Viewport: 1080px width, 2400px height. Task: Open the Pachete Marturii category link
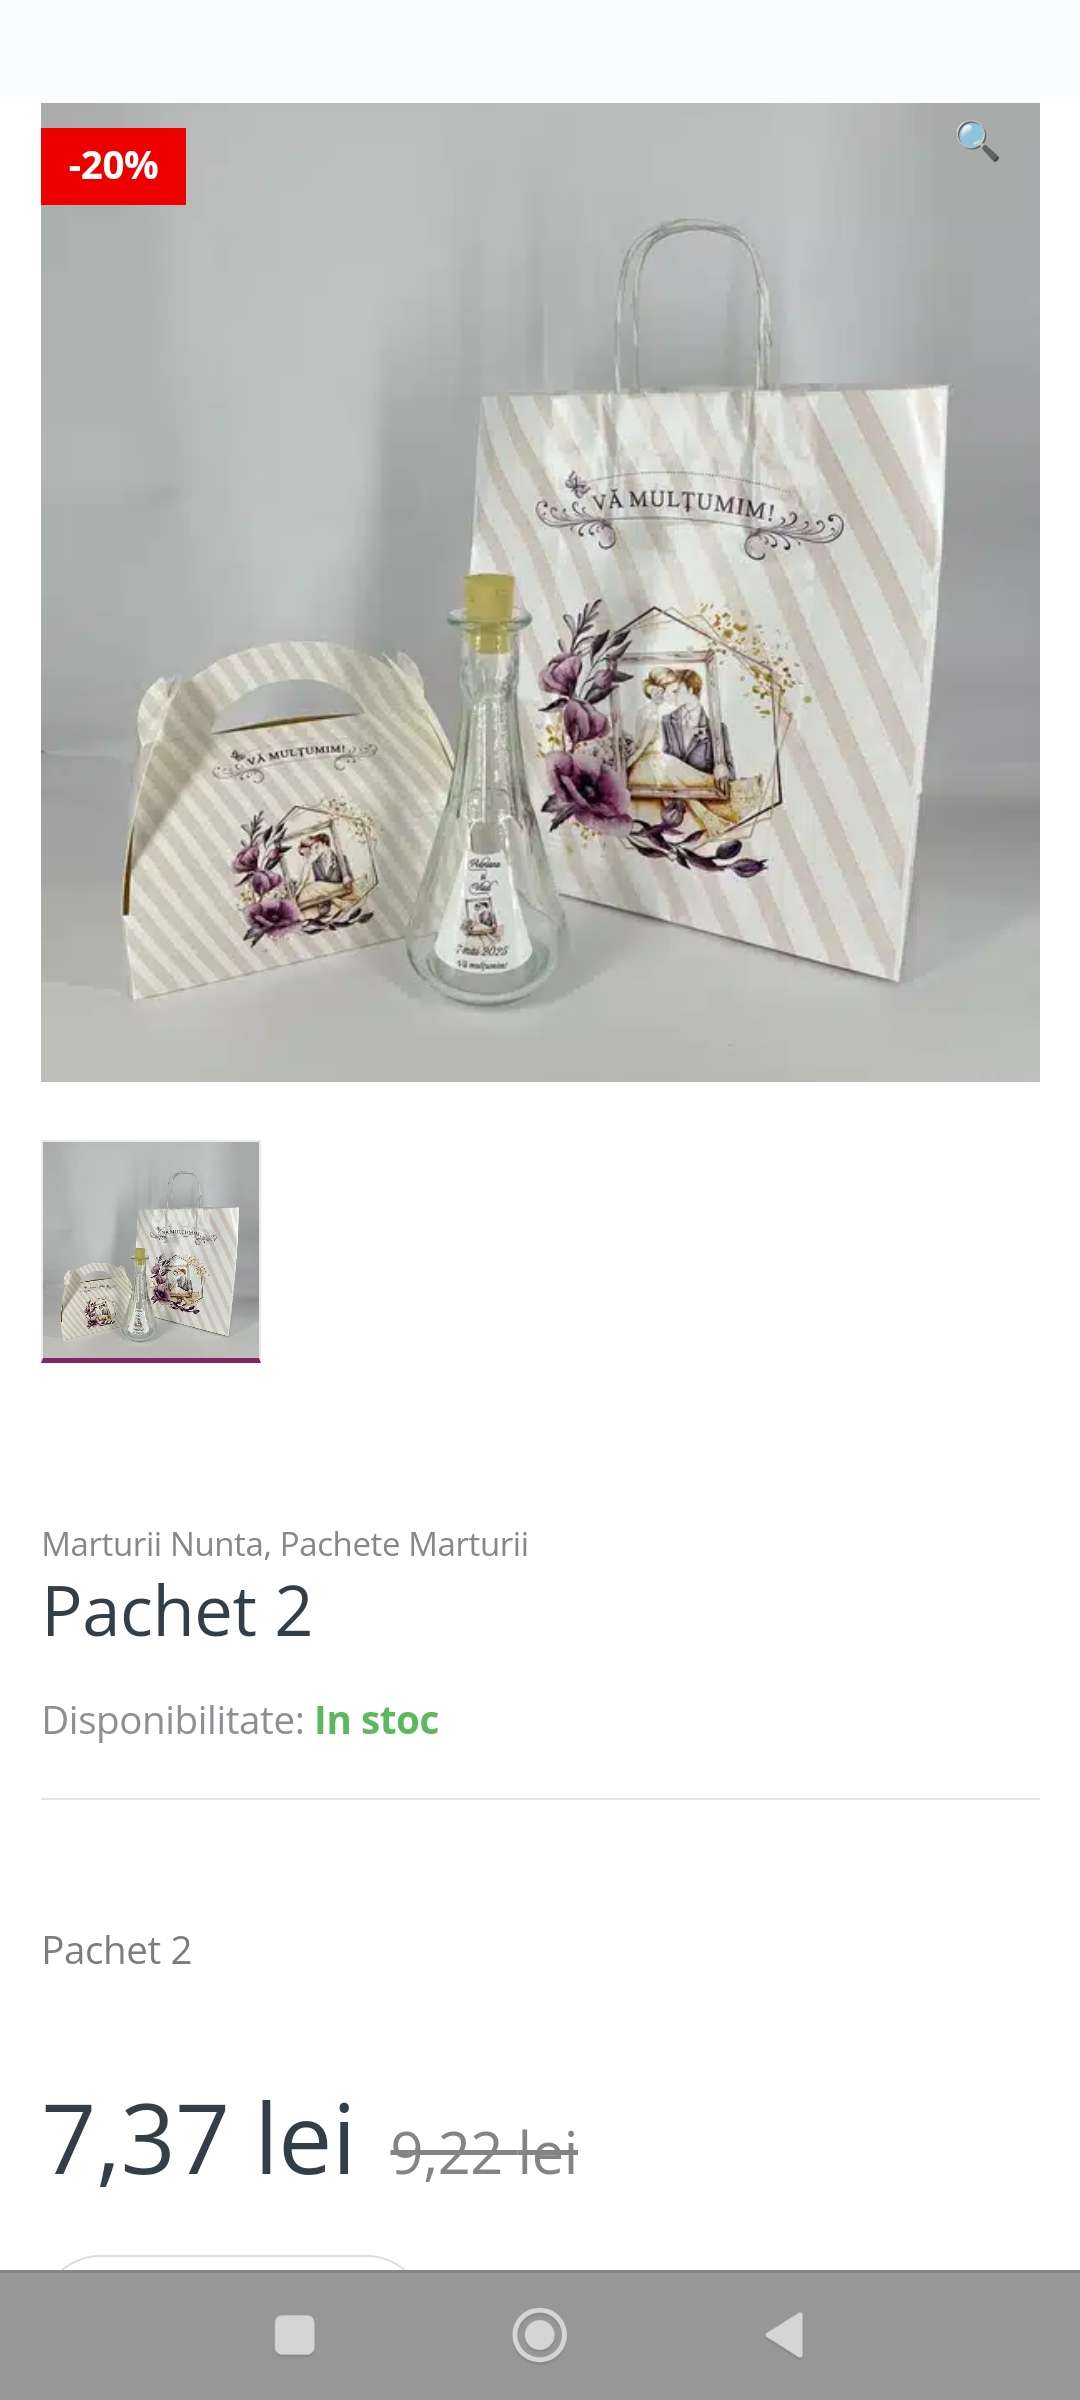point(404,1544)
